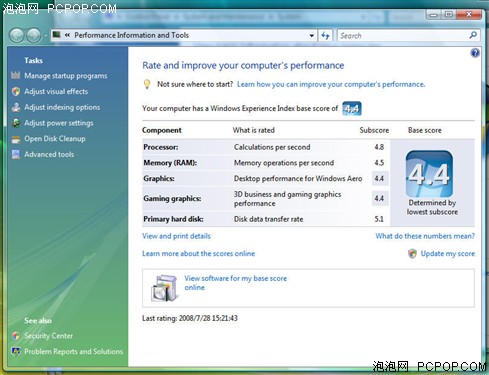
Task: Expand the recent pages arrow beside Forward
Action: click(x=45, y=36)
